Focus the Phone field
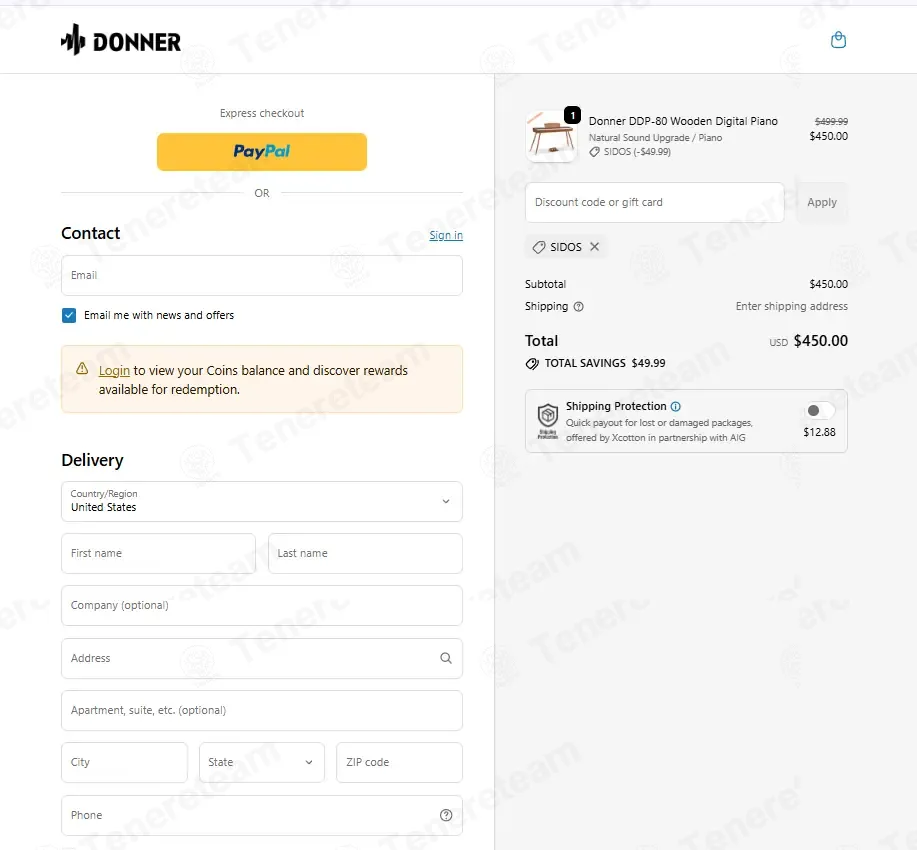 tap(262, 815)
